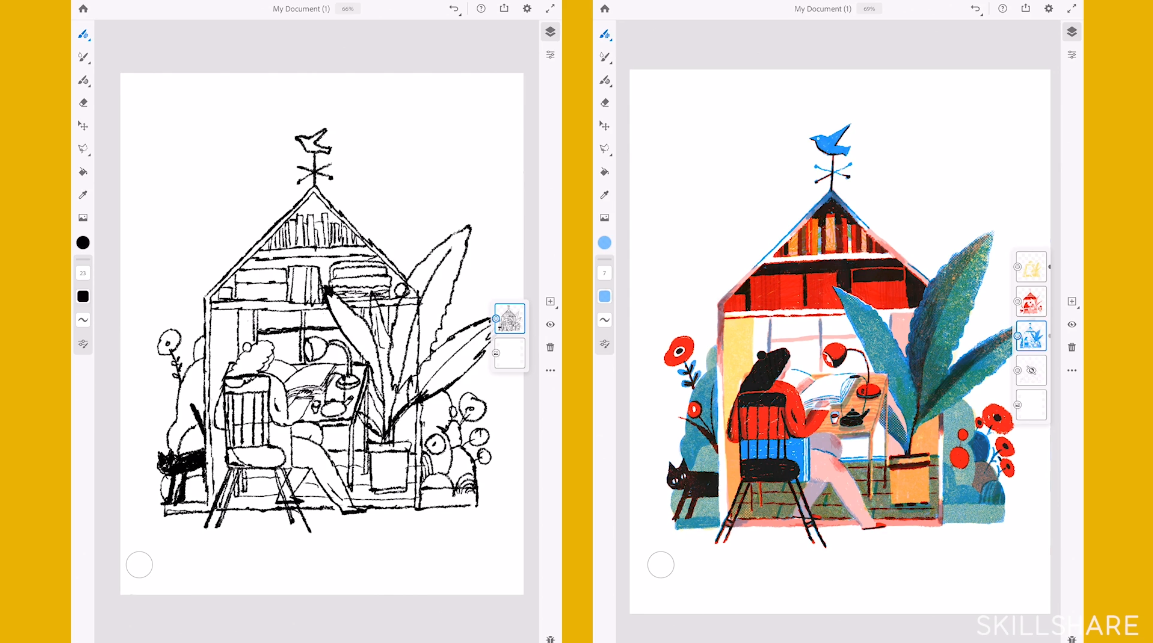The height and width of the screenshot is (643, 1153).
Task: Expand the add layer menu in right document
Action: point(1072,301)
